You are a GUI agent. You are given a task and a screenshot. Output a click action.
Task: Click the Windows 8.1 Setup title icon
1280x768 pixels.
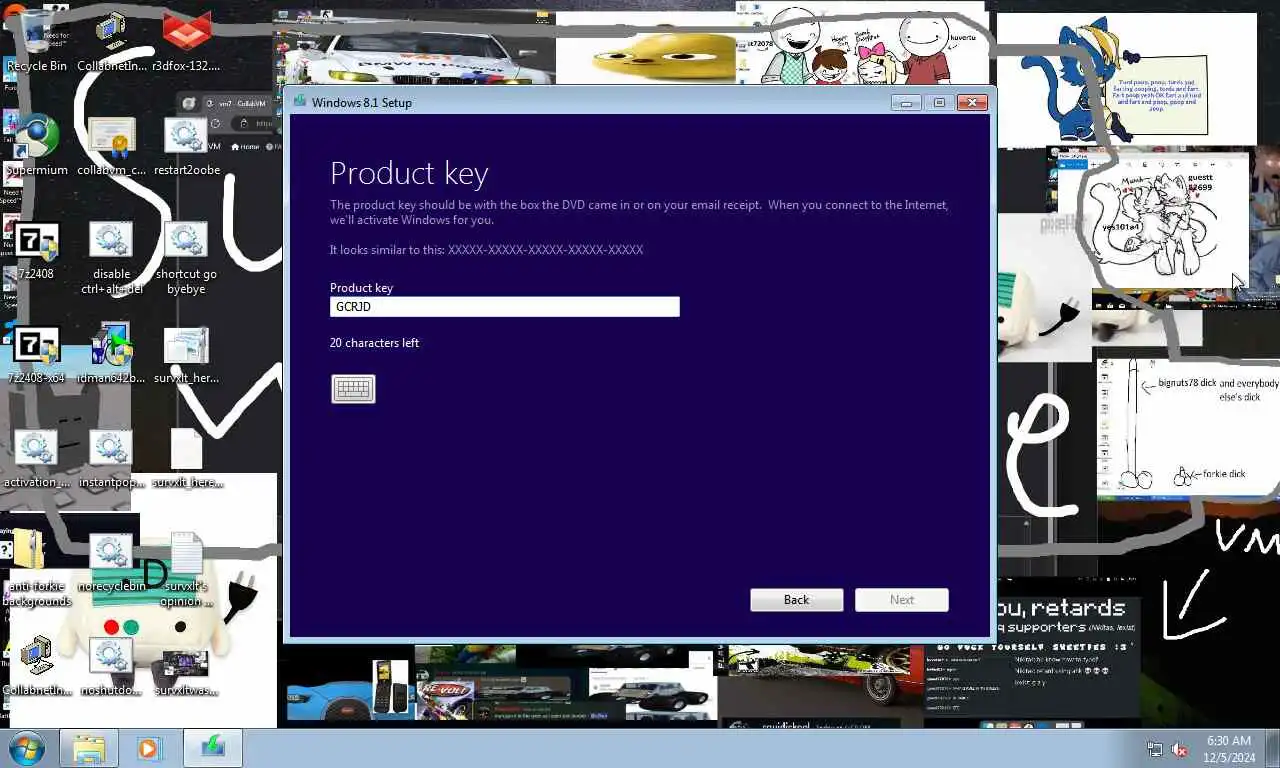click(299, 102)
